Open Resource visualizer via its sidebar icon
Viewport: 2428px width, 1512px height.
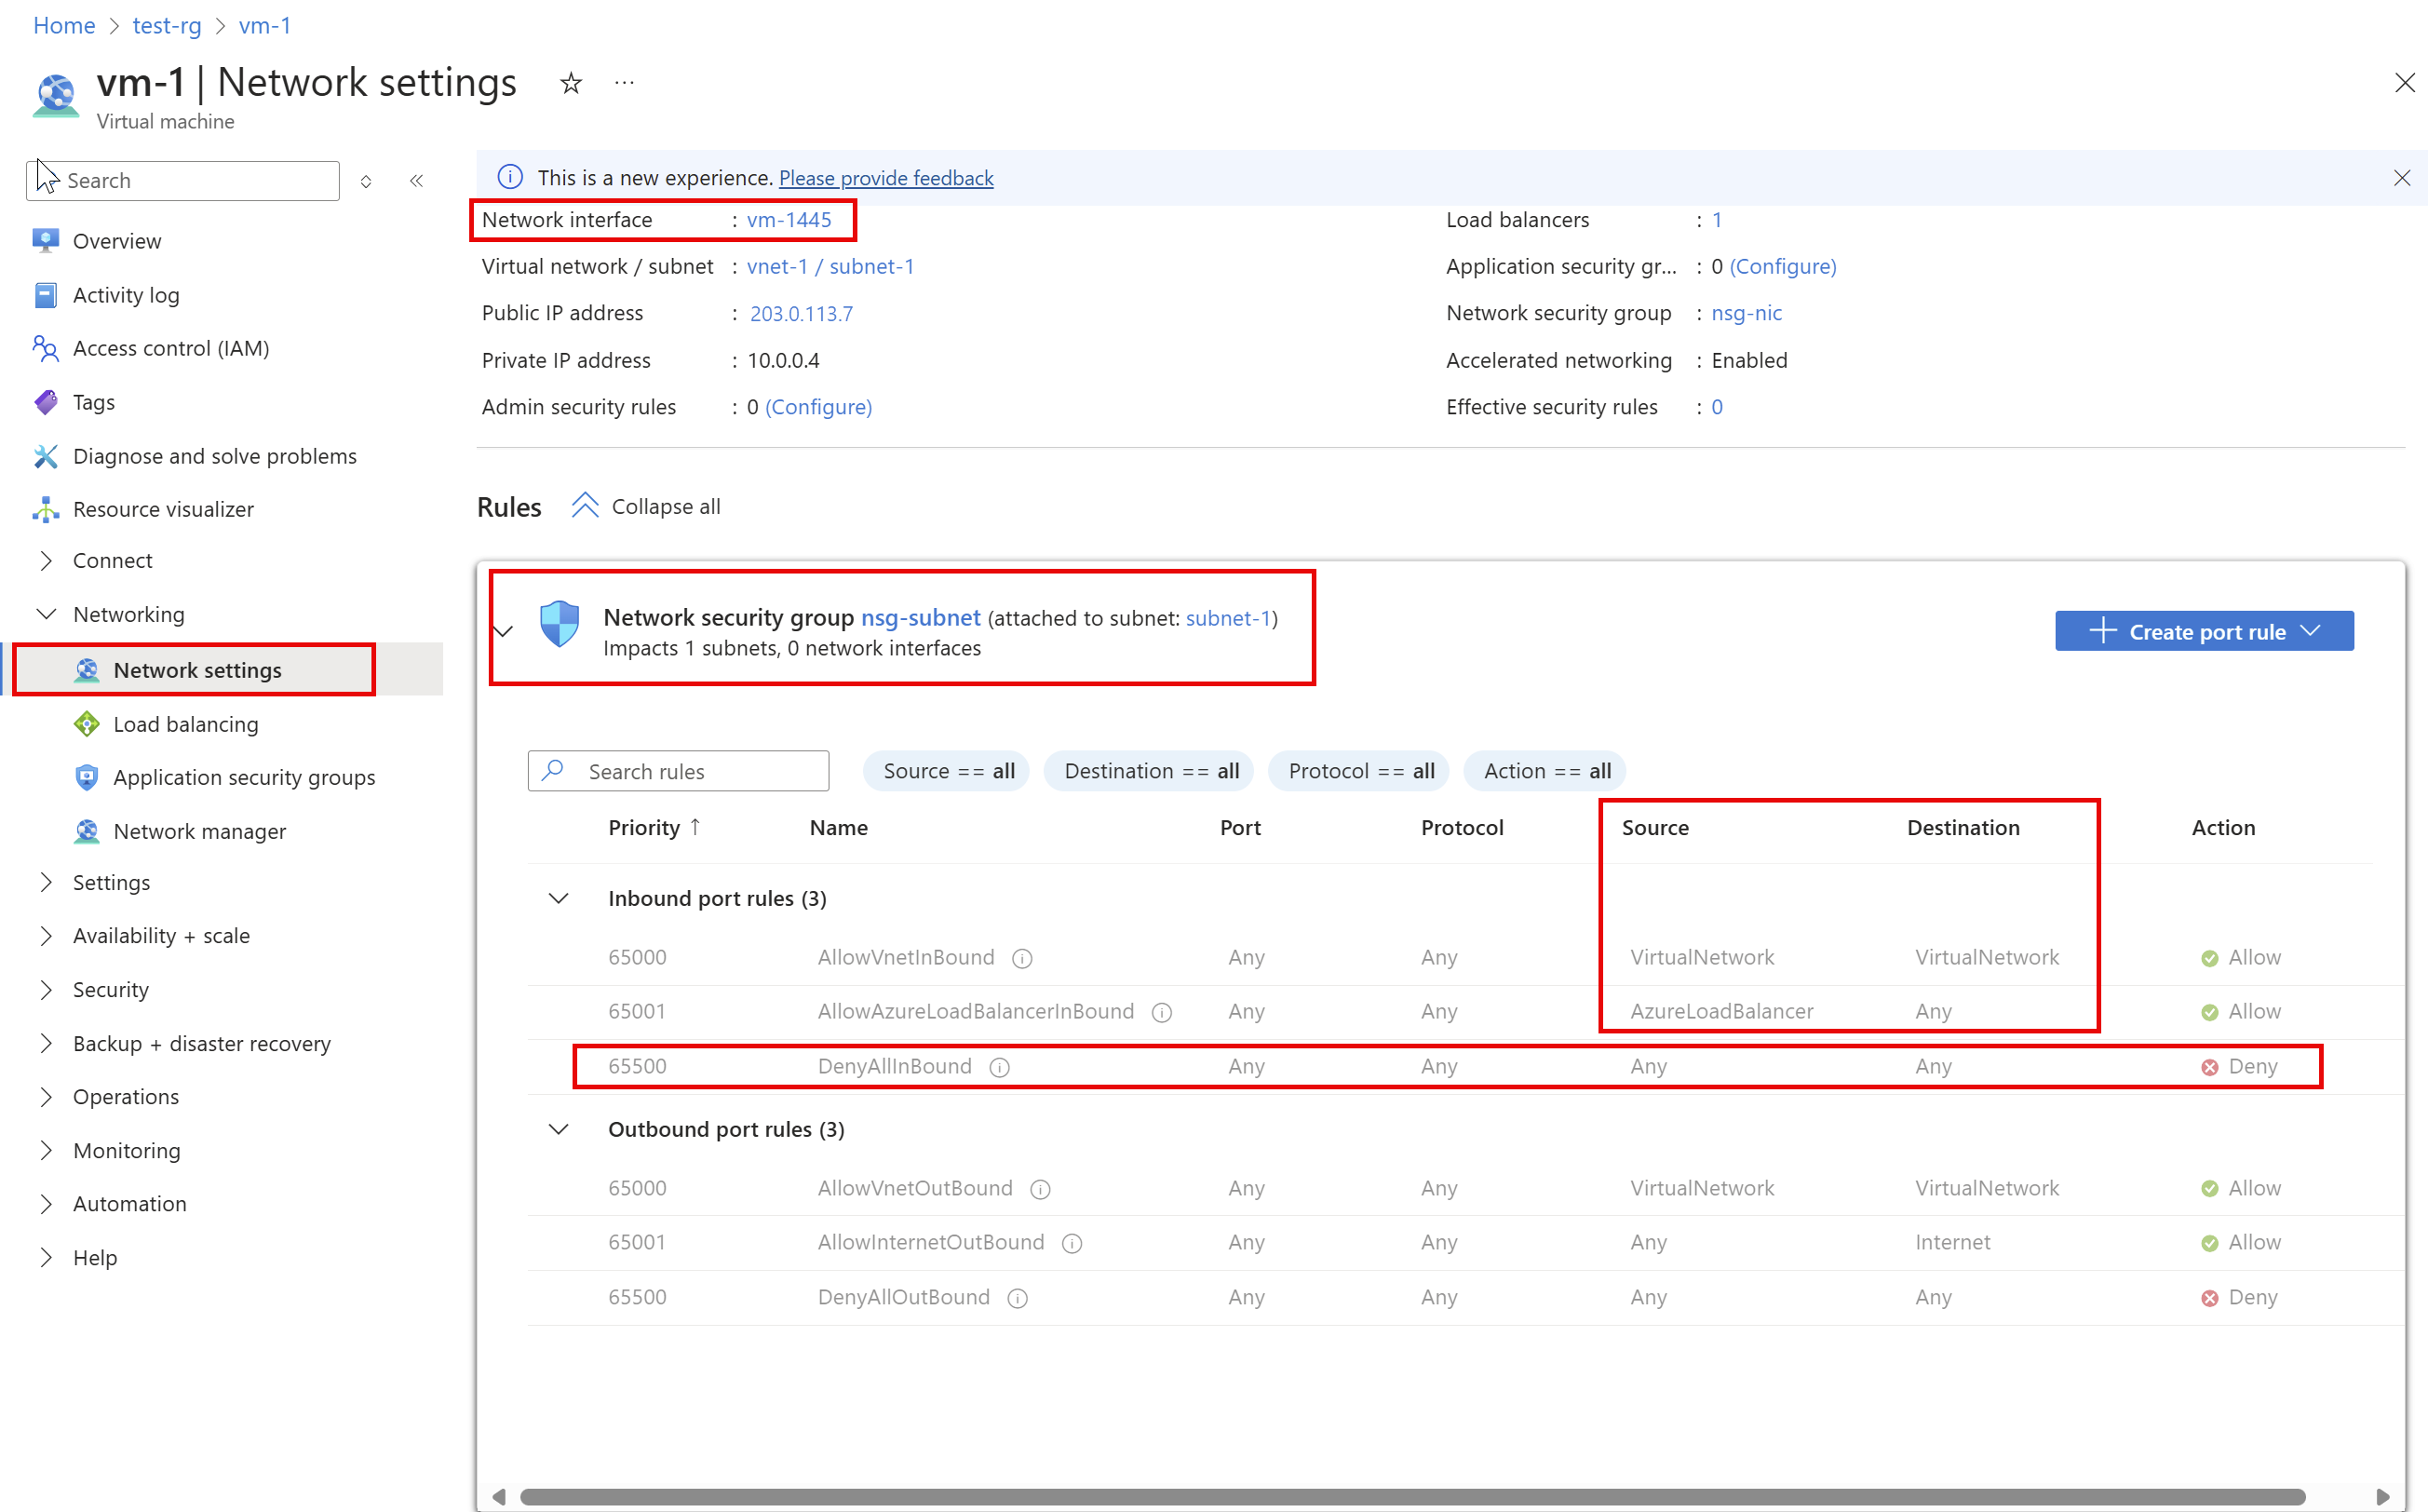tap(46, 509)
